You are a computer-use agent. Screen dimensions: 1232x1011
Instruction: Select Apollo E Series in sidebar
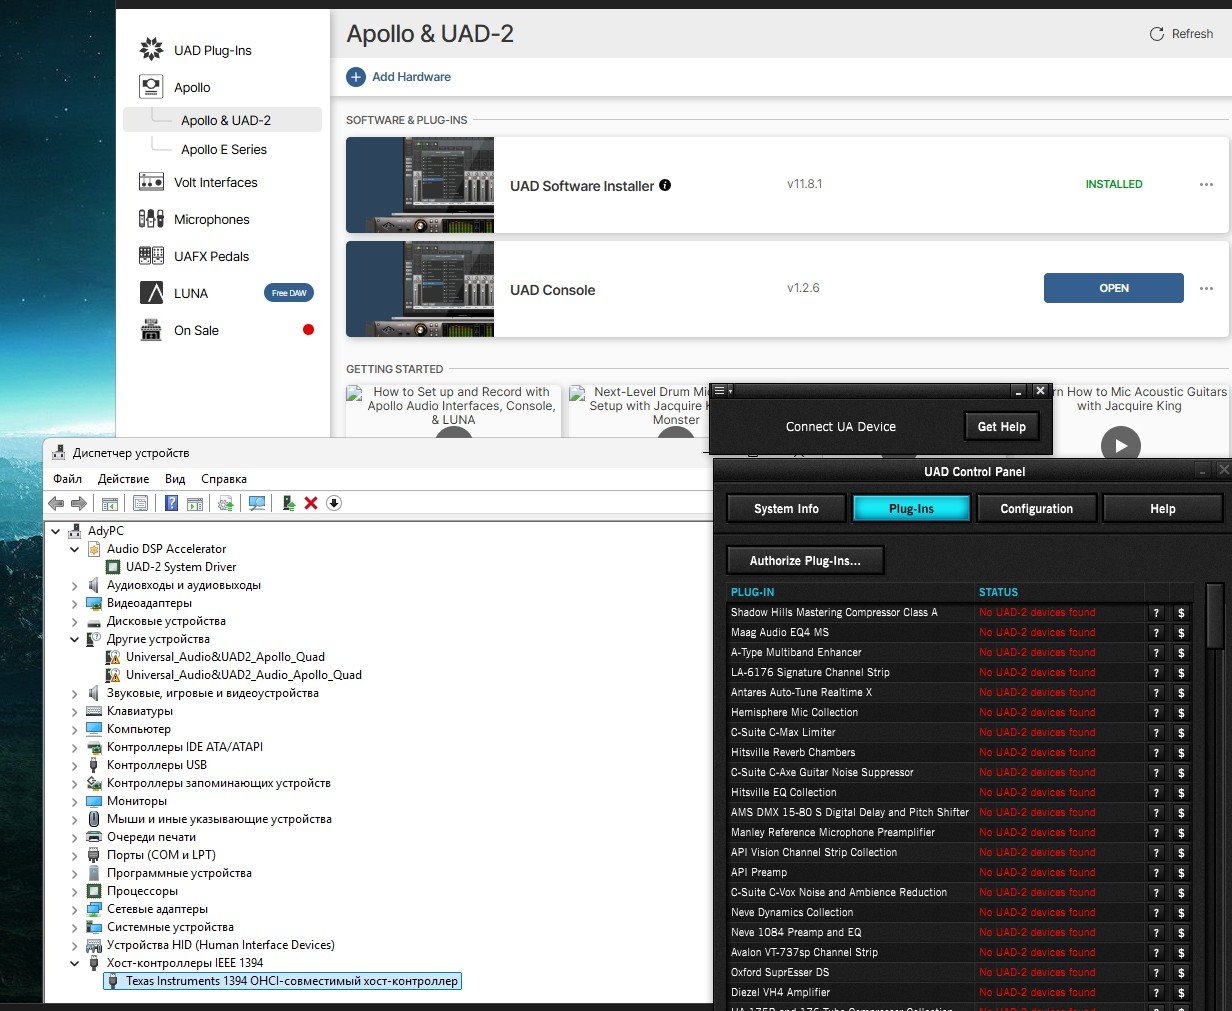pos(224,149)
